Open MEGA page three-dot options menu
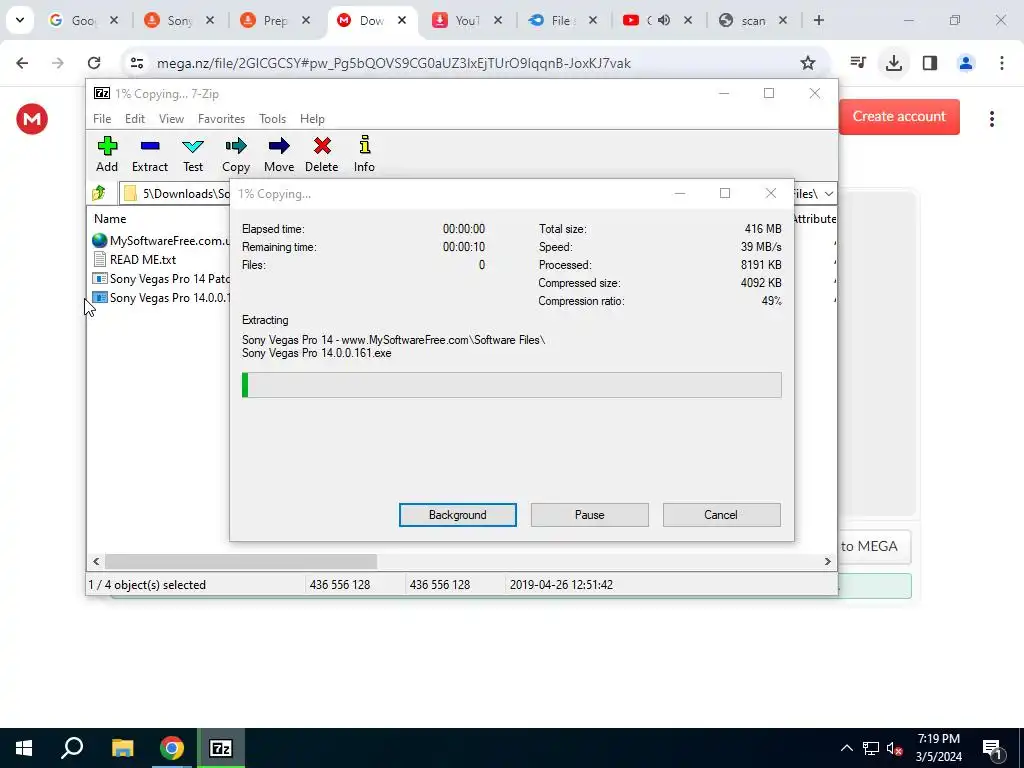This screenshot has height=768, width=1024. [992, 119]
